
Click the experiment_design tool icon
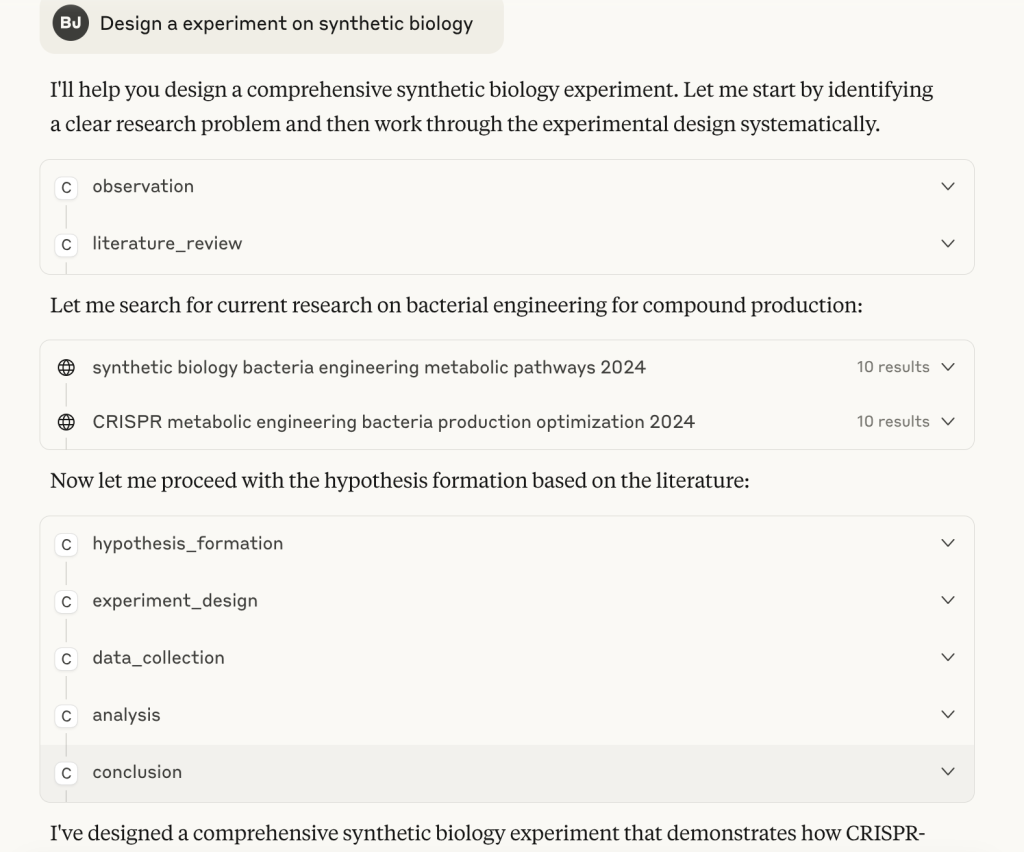[66, 602]
